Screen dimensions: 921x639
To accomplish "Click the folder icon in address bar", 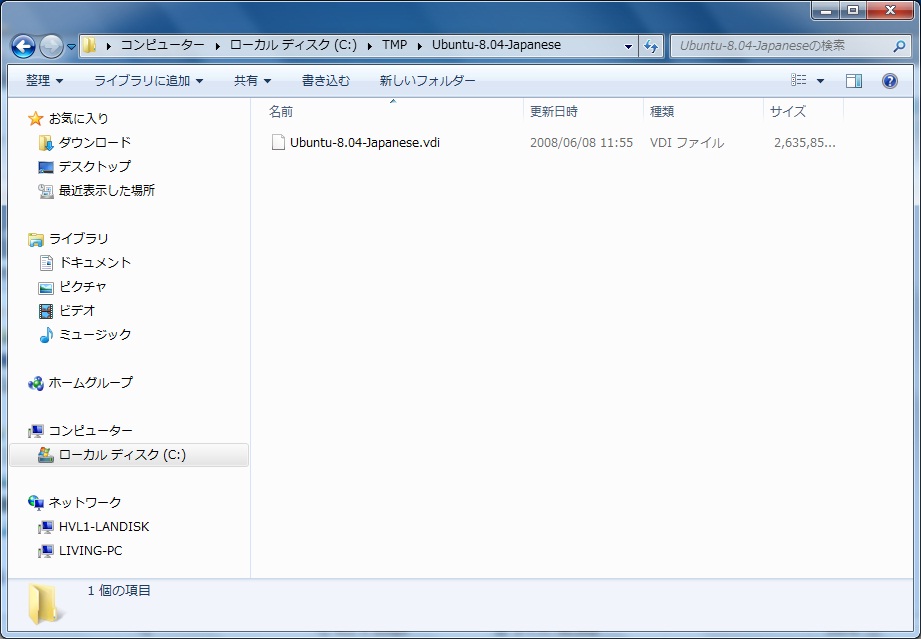I will click(89, 45).
